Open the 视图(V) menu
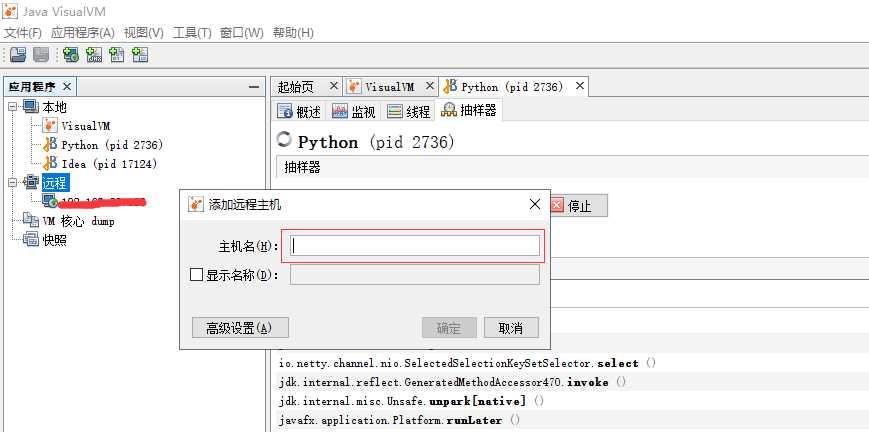The image size is (869, 432). pyautogui.click(x=144, y=33)
